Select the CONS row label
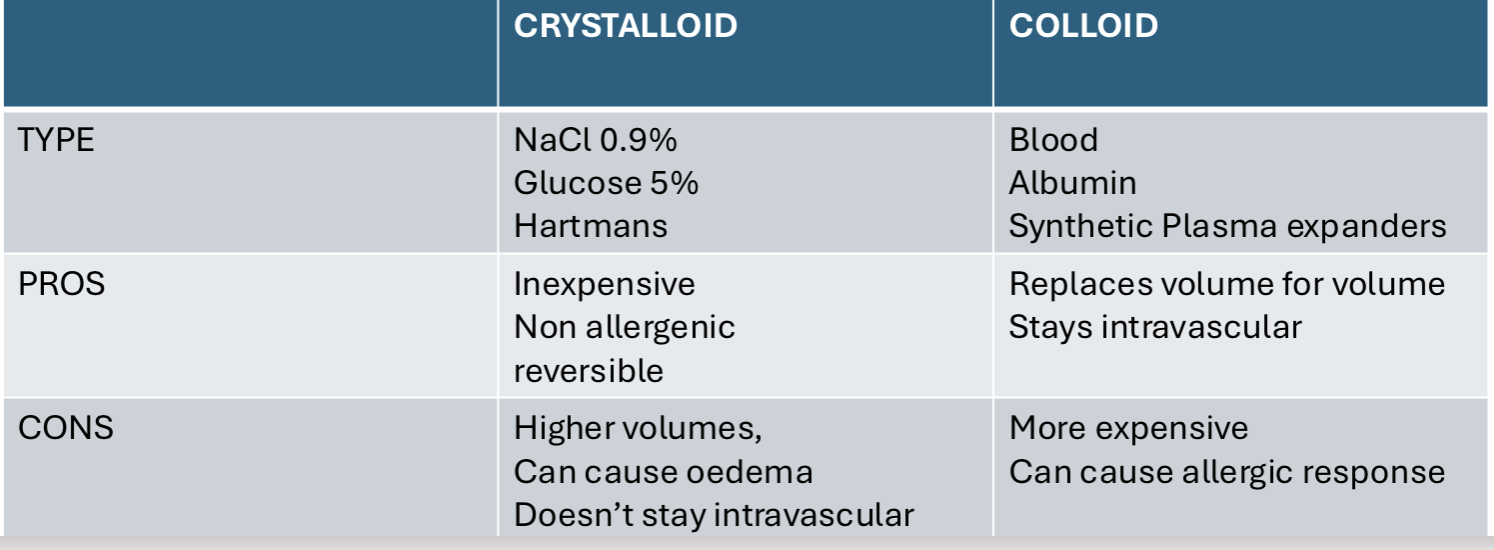 (65, 429)
